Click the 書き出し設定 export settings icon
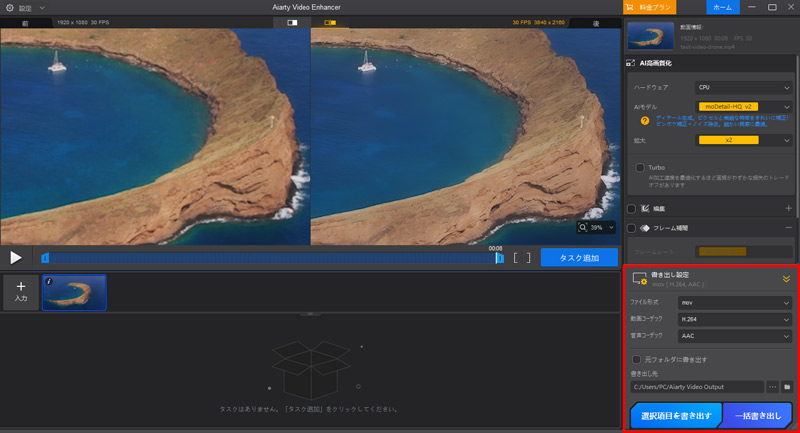800x433 pixels. click(640, 278)
